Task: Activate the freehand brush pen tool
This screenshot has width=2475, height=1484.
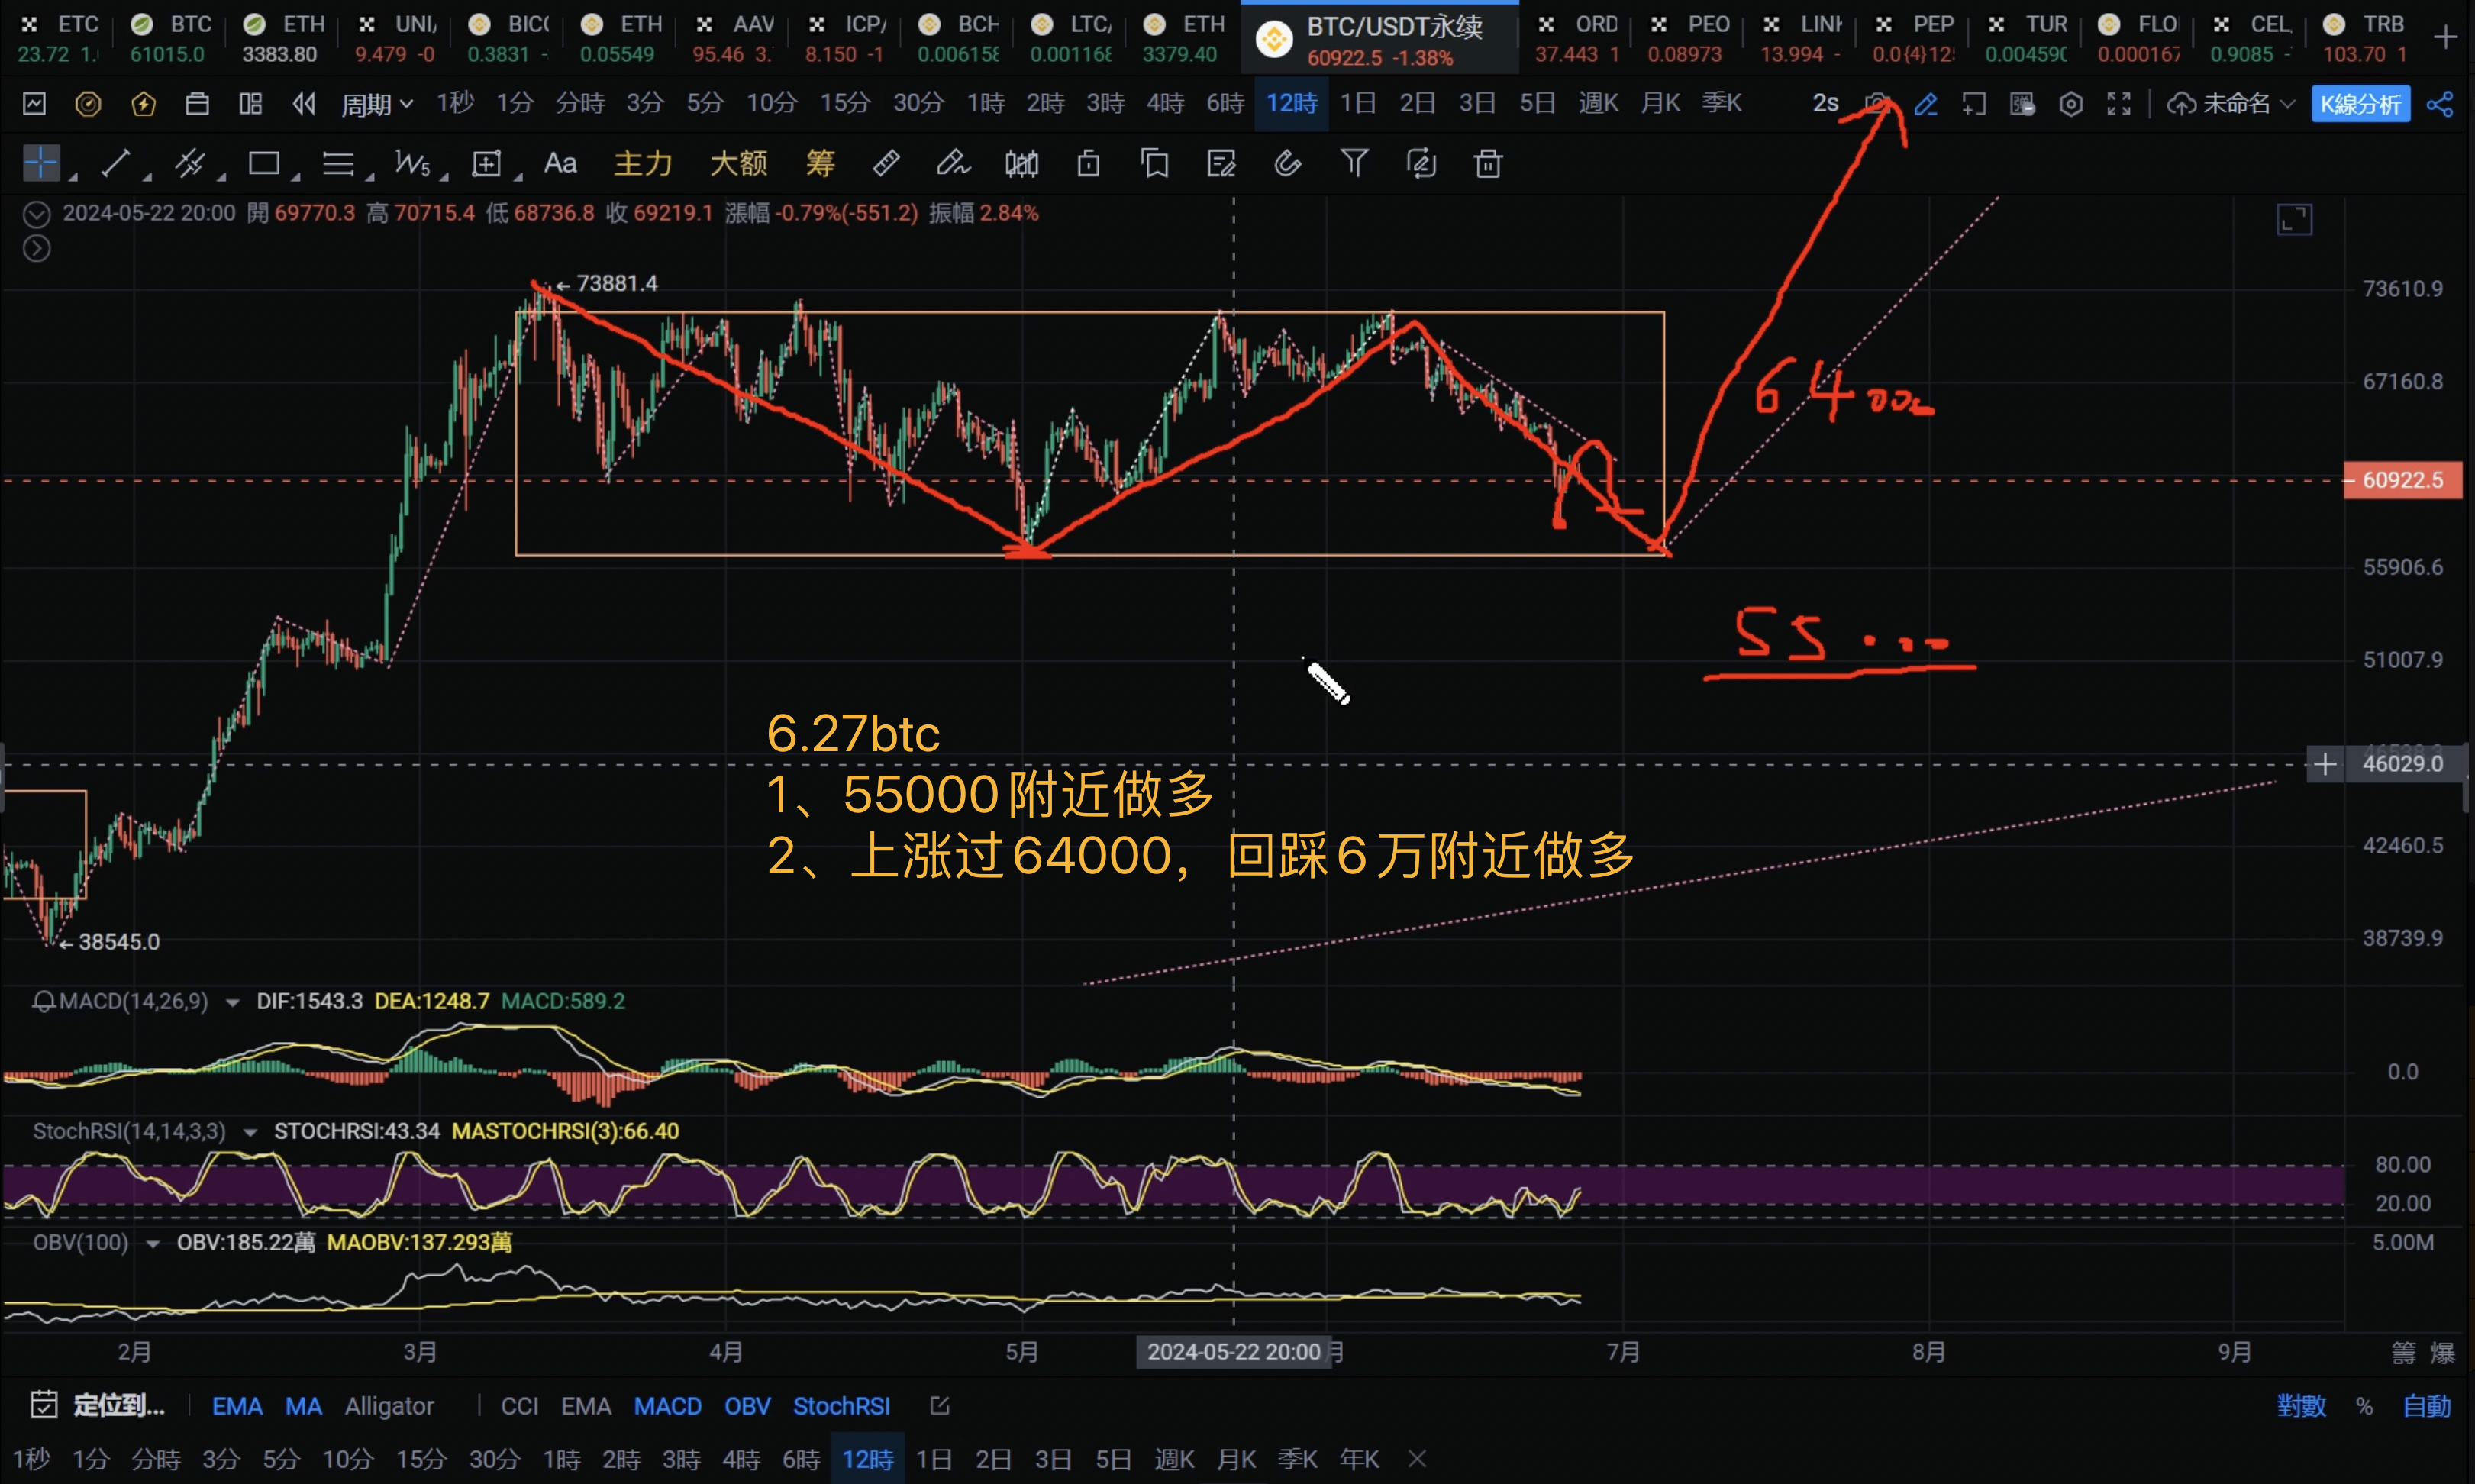Action: click(953, 163)
